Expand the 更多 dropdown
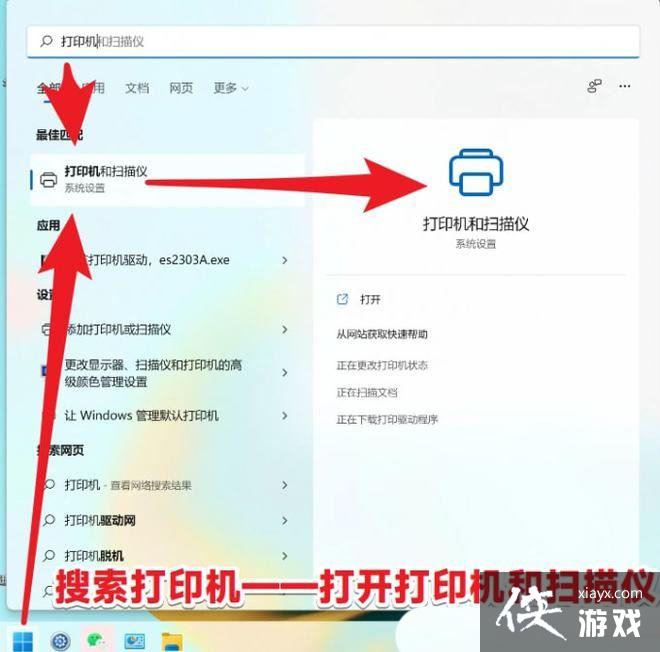The width and height of the screenshot is (660, 652). pyautogui.click(x=231, y=88)
